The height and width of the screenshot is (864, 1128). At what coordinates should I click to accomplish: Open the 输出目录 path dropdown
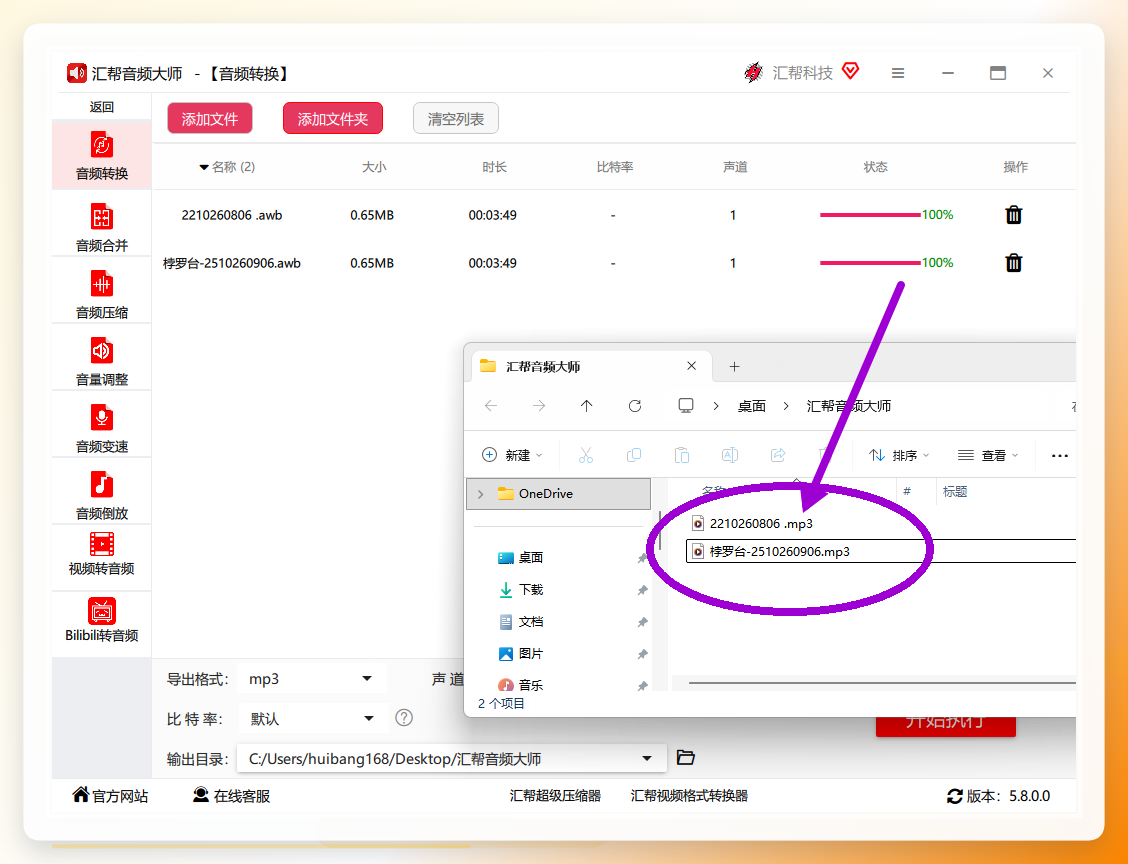coord(452,758)
